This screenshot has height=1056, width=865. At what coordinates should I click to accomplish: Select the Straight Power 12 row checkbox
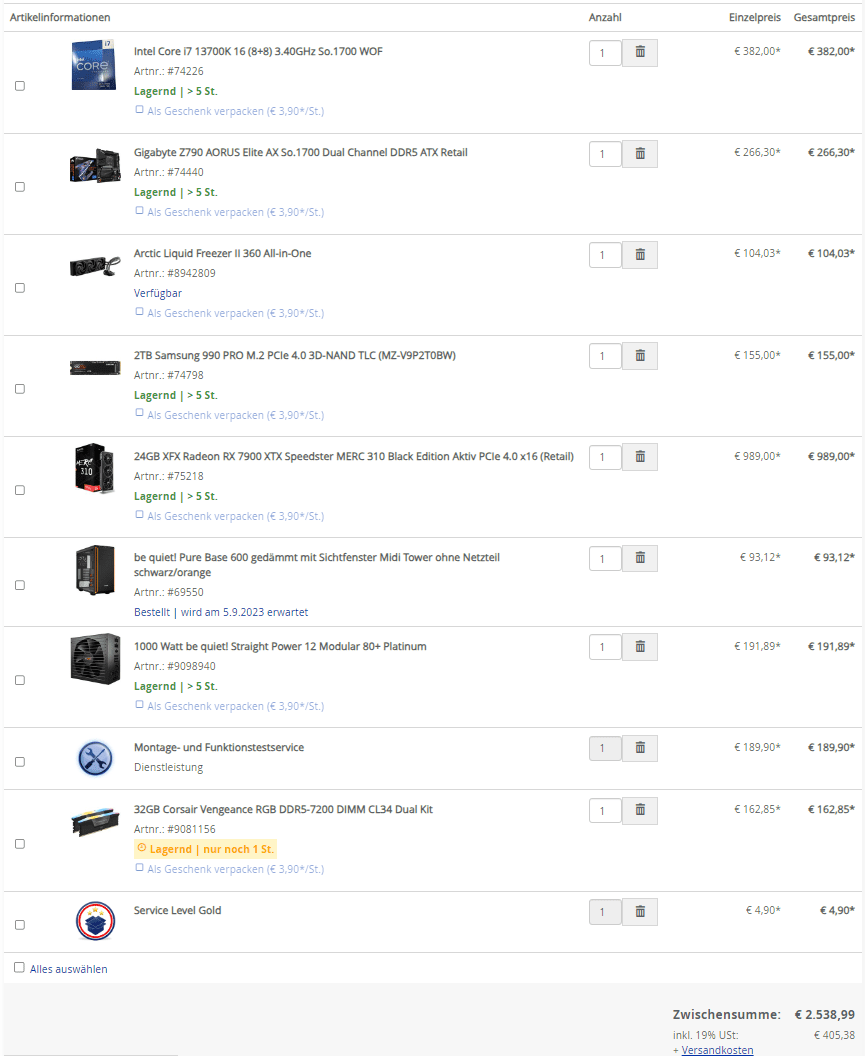[x=20, y=680]
